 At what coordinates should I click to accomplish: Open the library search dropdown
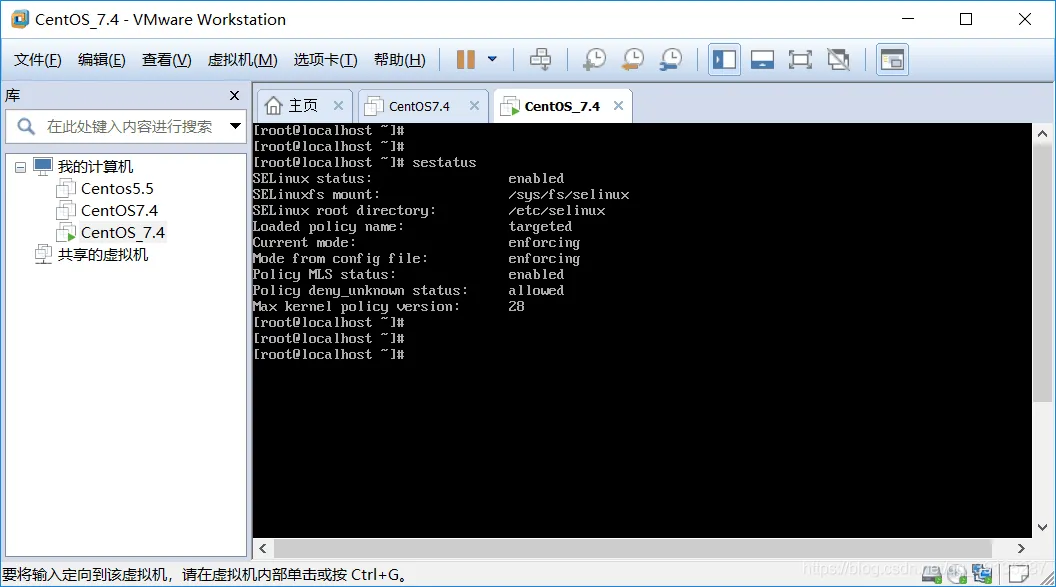pos(235,127)
